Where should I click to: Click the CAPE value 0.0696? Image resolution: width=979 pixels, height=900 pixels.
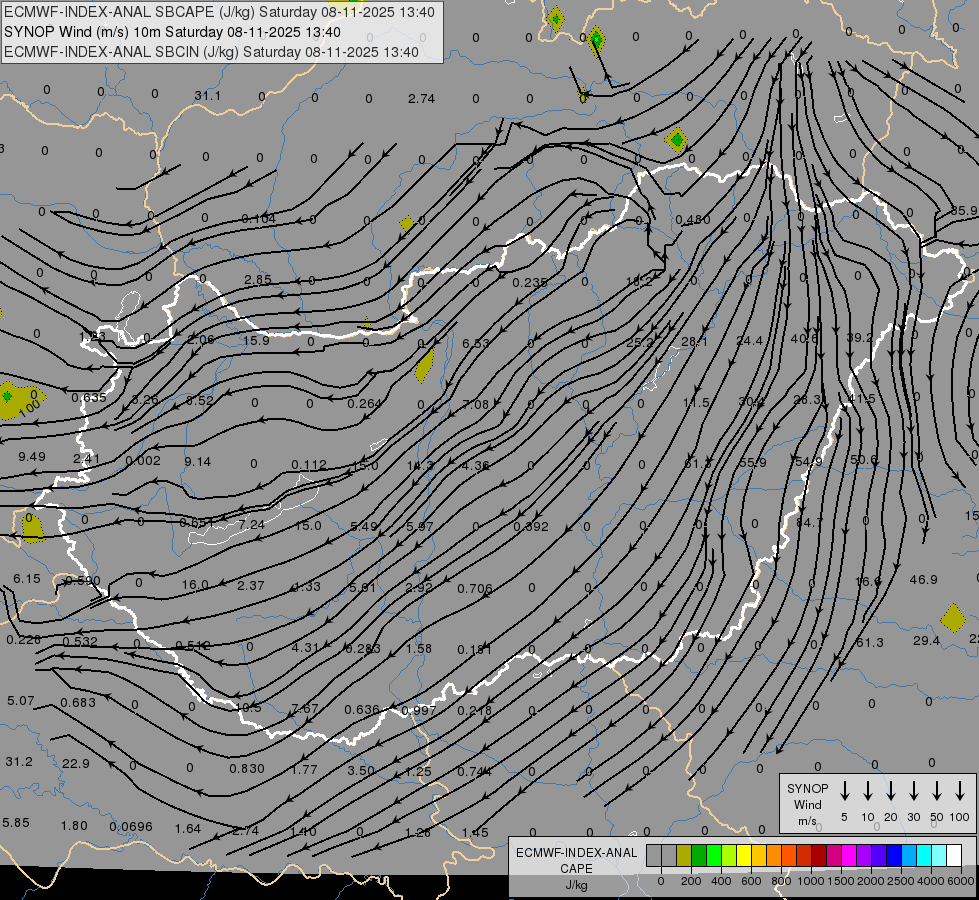(x=131, y=827)
